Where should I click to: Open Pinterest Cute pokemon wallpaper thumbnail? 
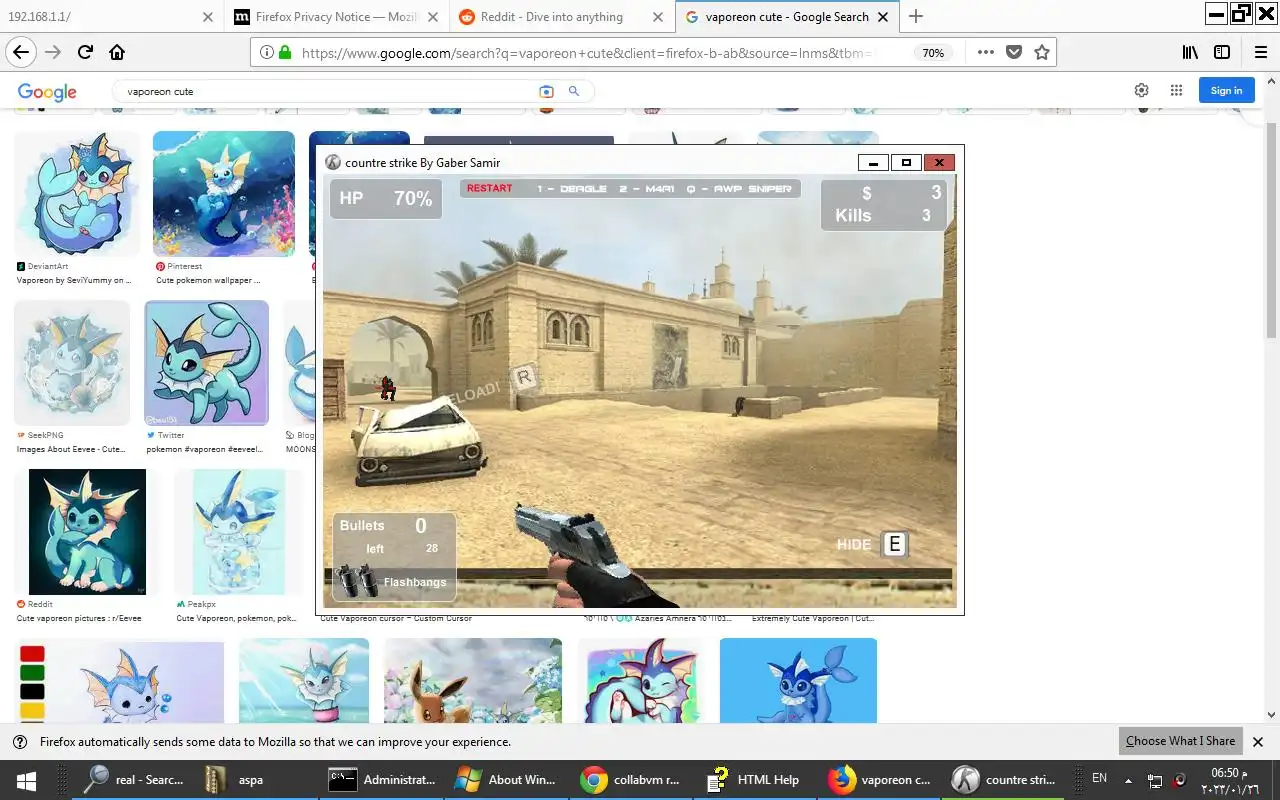tap(224, 193)
